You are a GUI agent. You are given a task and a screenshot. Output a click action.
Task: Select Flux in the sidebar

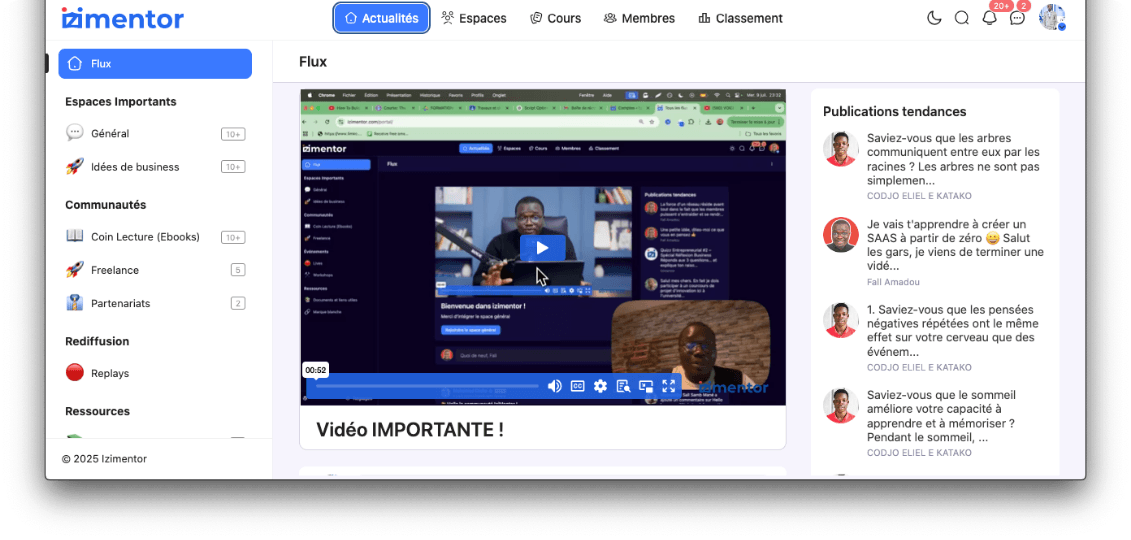point(155,63)
